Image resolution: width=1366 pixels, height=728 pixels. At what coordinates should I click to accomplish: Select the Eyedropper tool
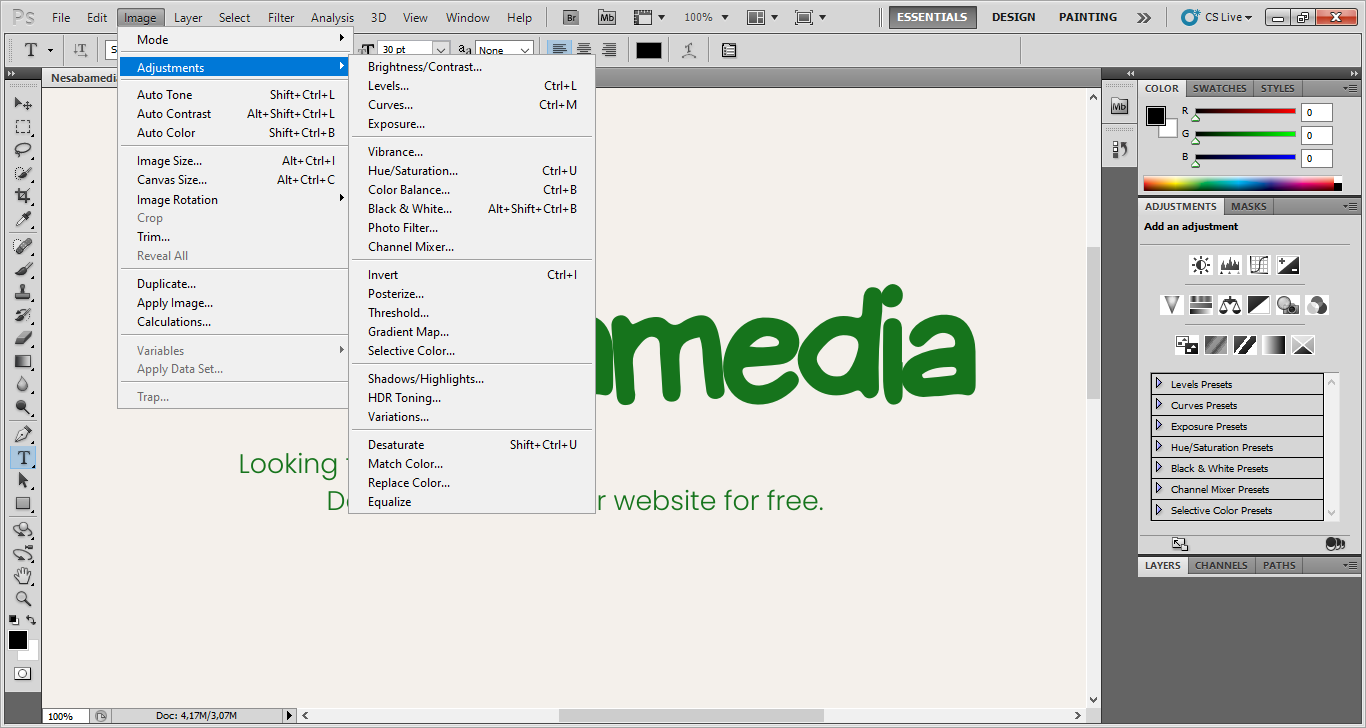point(22,220)
